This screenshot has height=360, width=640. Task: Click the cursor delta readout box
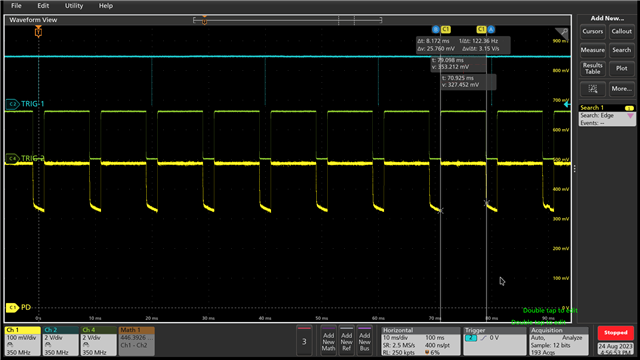(x=463, y=45)
